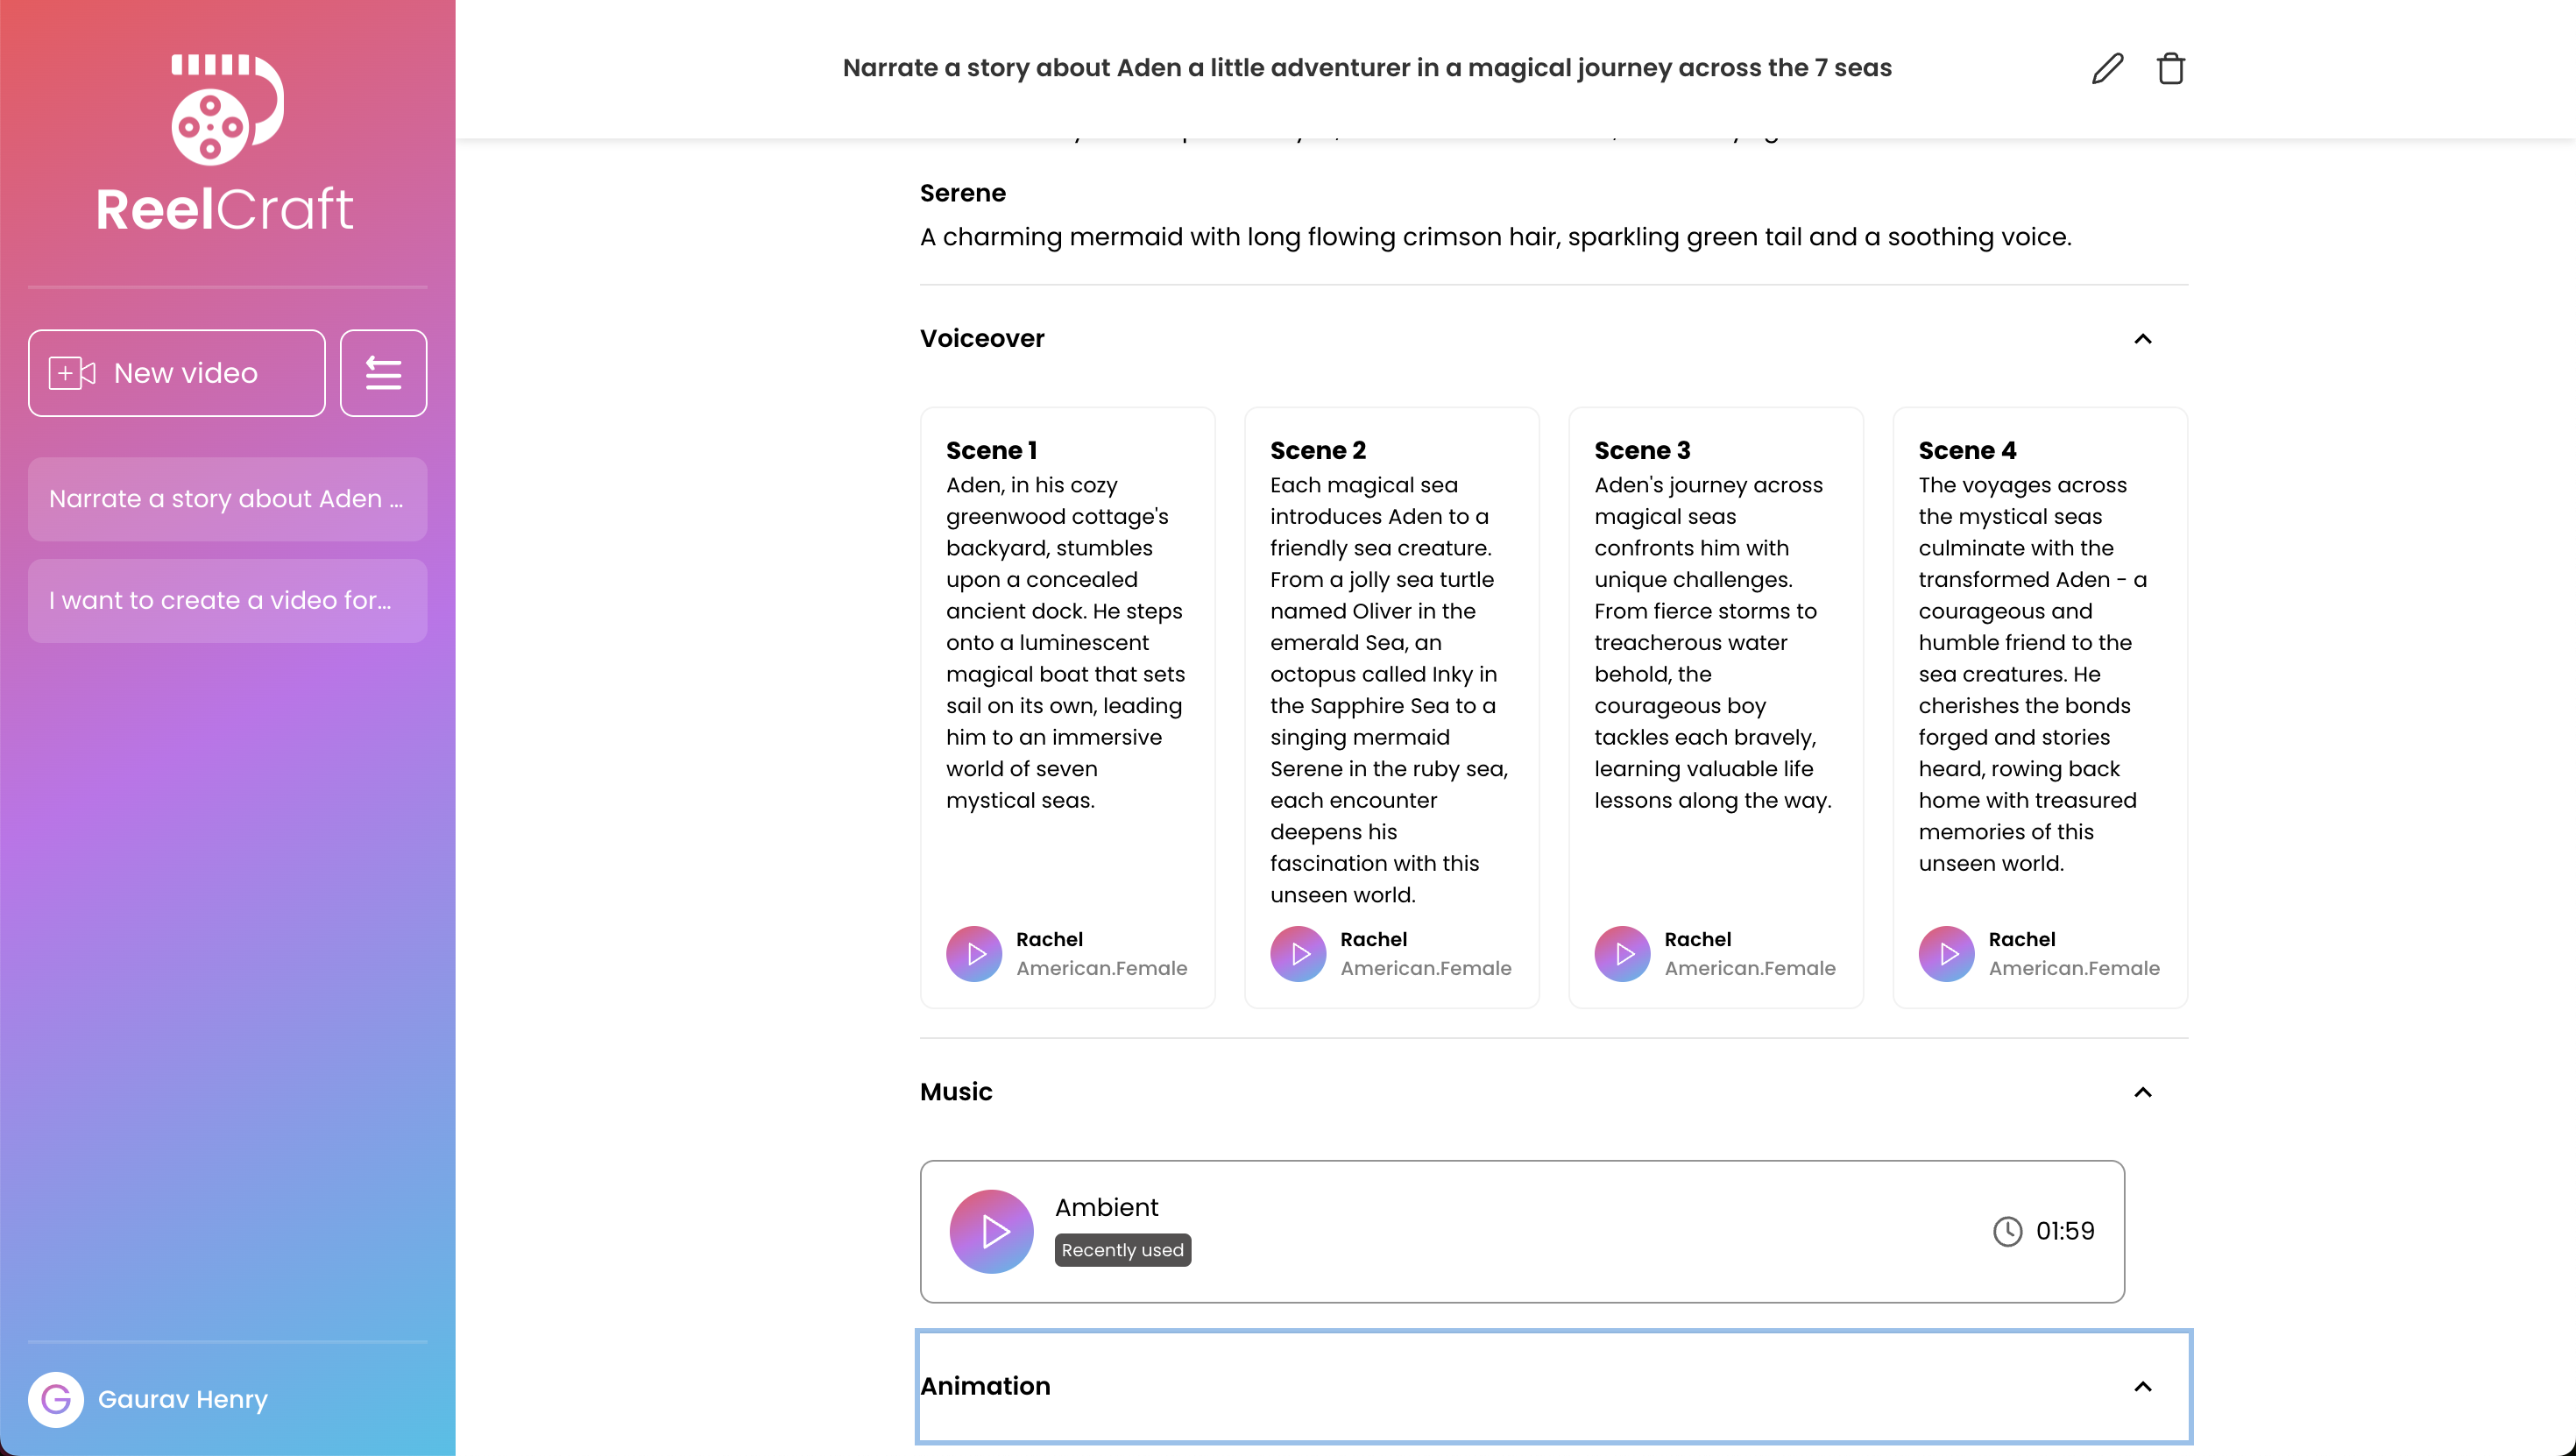Viewport: 2576px width, 1456px height.
Task: Collapse the Music section chevron
Action: tap(2142, 1092)
